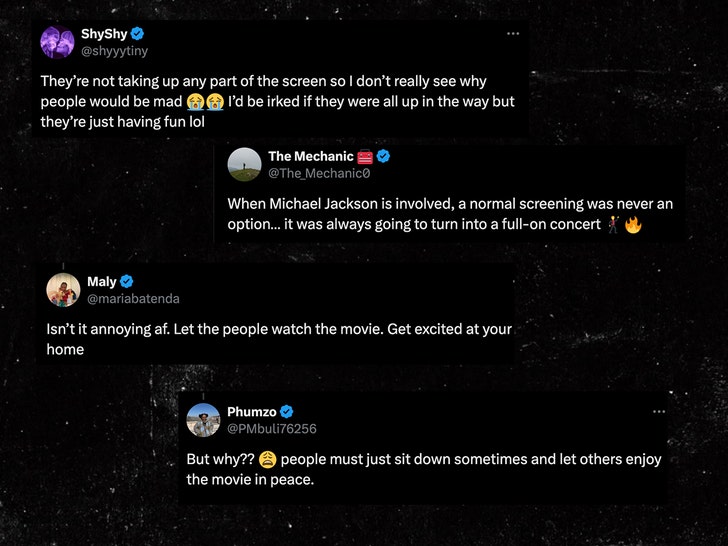
Task: Open The Mechanic display name link
Action: [311, 156]
